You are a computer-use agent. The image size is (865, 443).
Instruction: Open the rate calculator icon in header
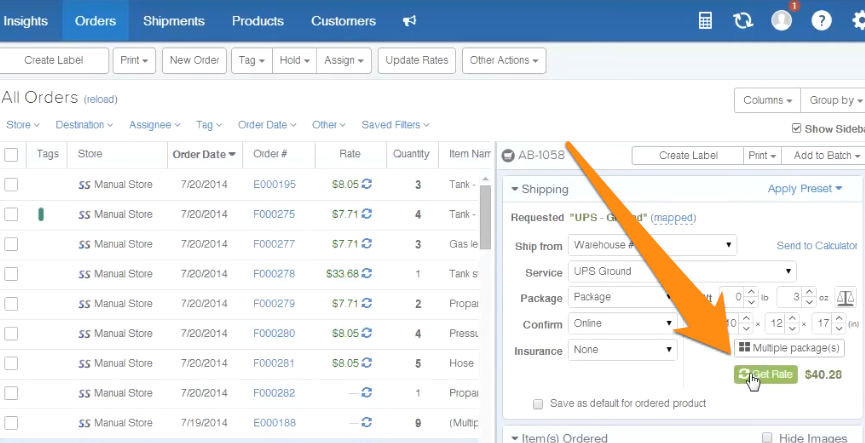pyautogui.click(x=705, y=21)
